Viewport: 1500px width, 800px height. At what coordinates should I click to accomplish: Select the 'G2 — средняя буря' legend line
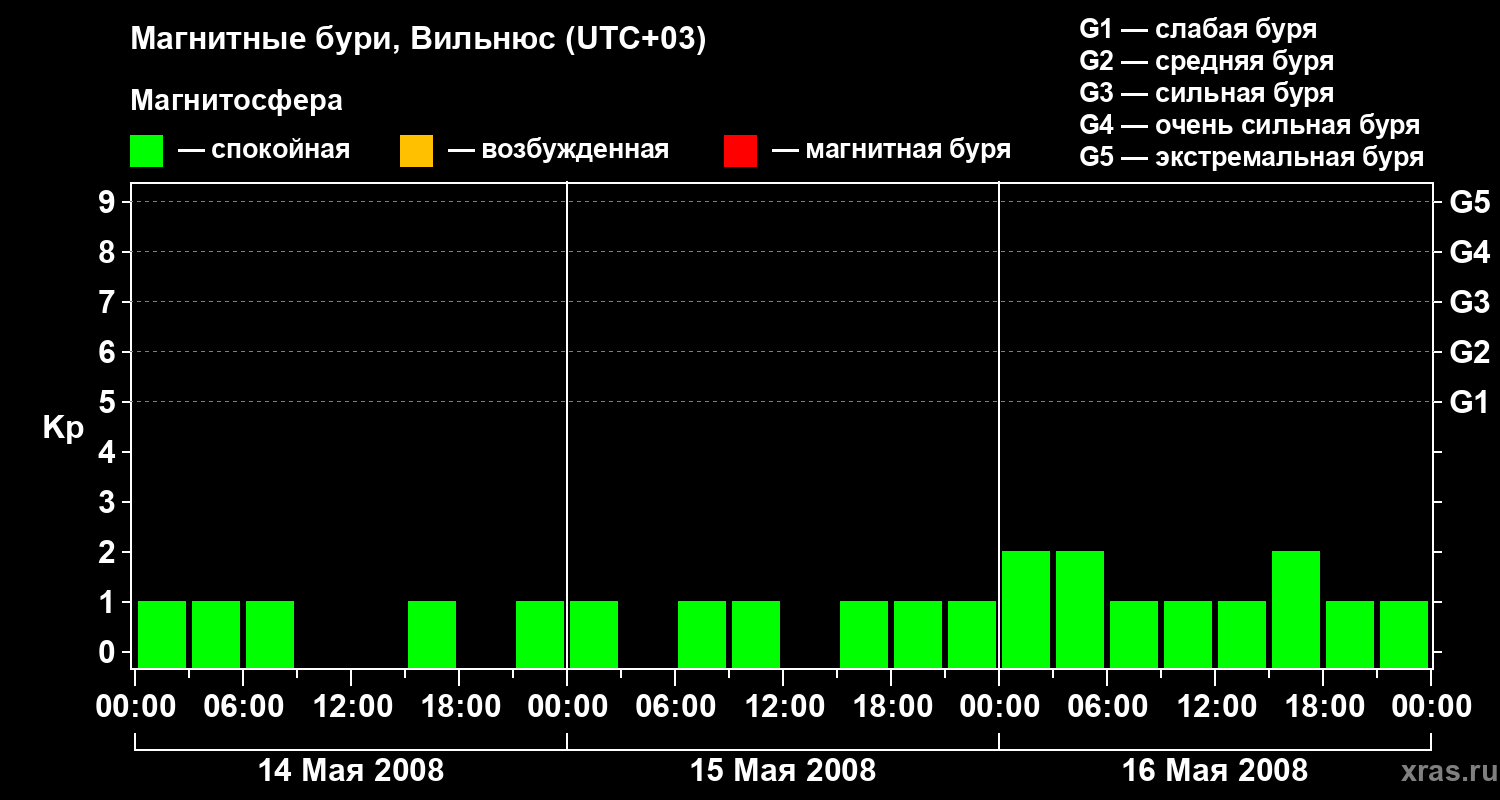pyautogui.click(x=1206, y=61)
